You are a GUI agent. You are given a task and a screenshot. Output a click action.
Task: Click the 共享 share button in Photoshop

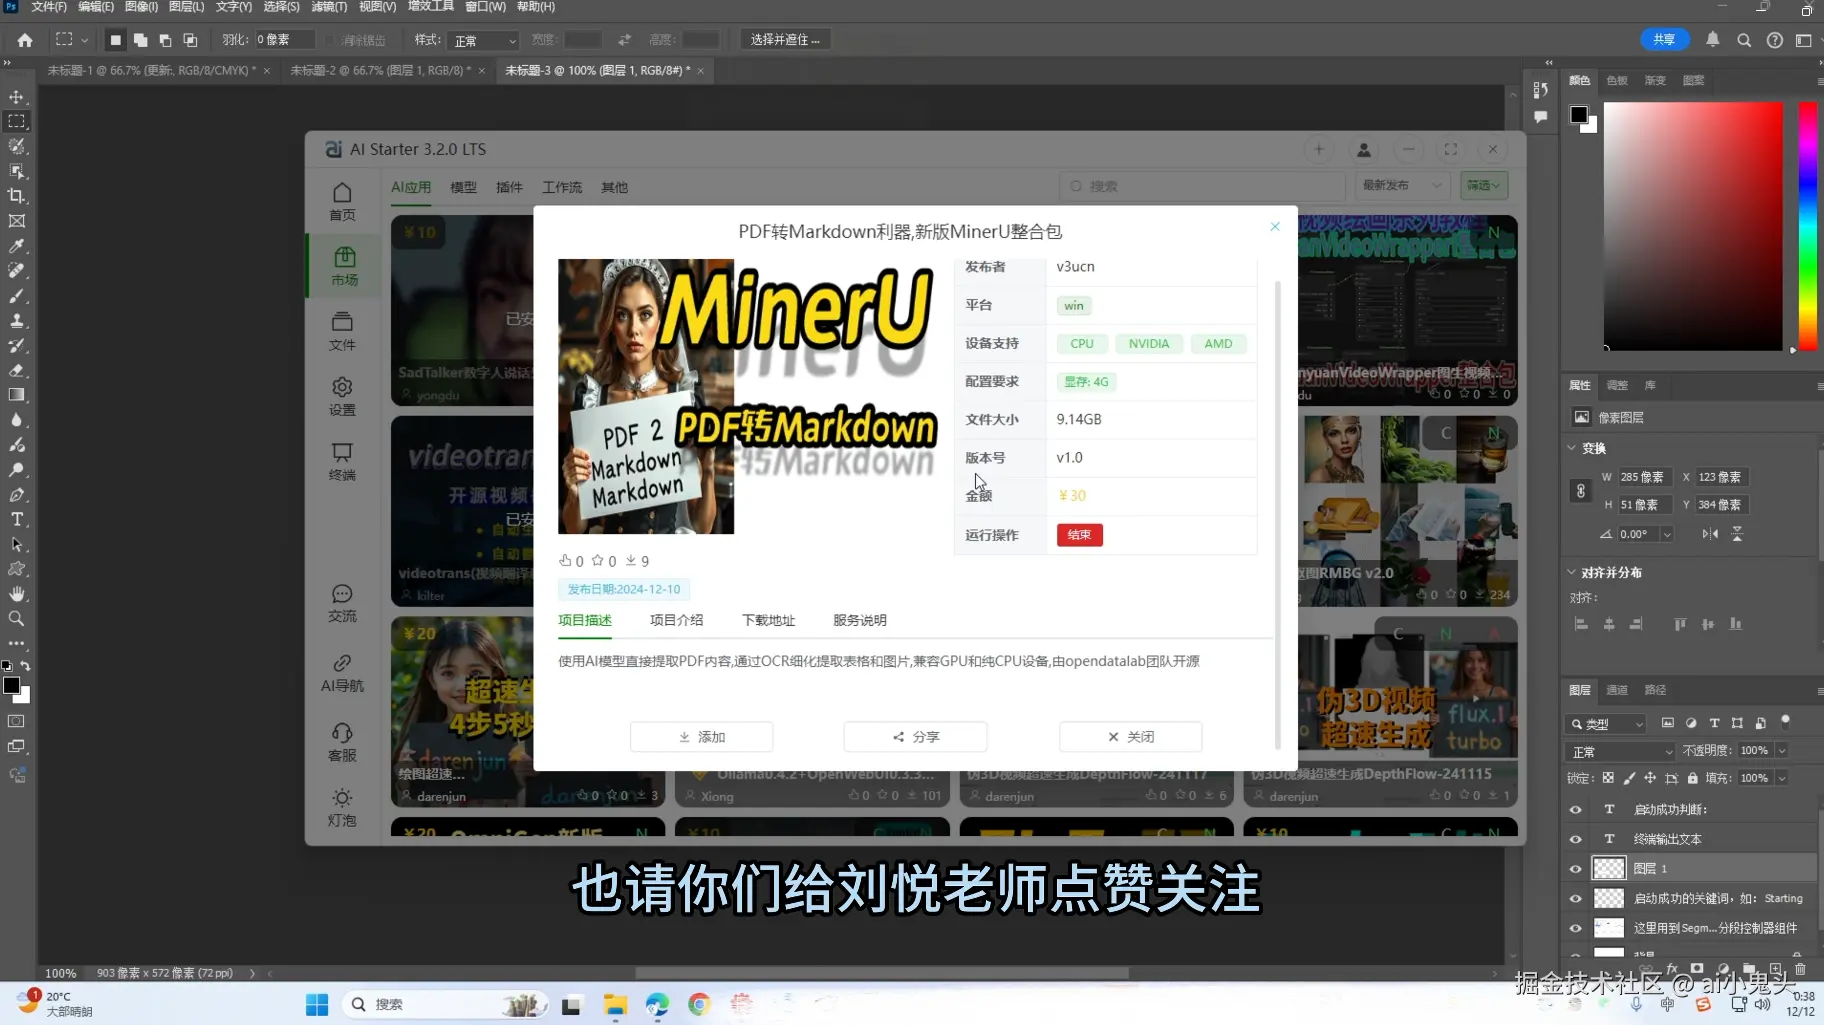click(1664, 40)
